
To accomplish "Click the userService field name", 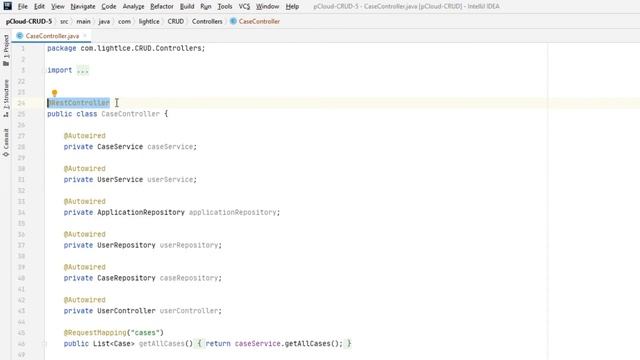I will point(170,180).
